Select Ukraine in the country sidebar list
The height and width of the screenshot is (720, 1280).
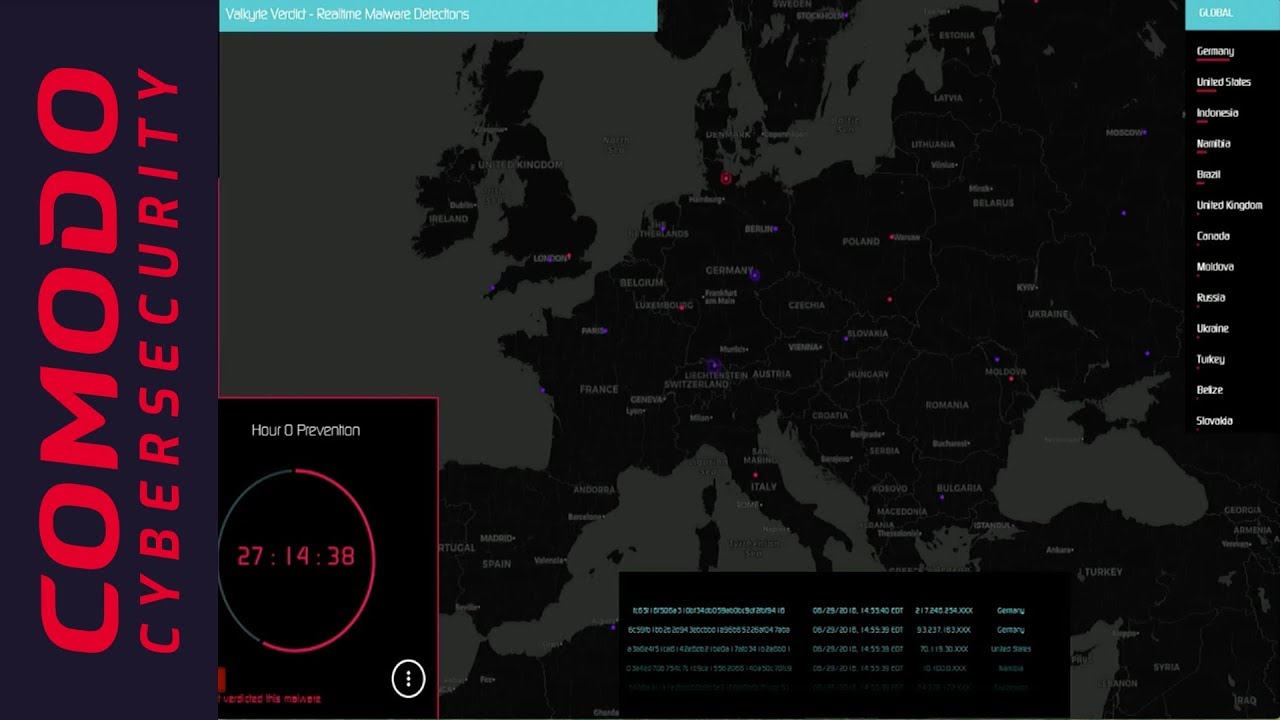1212,328
